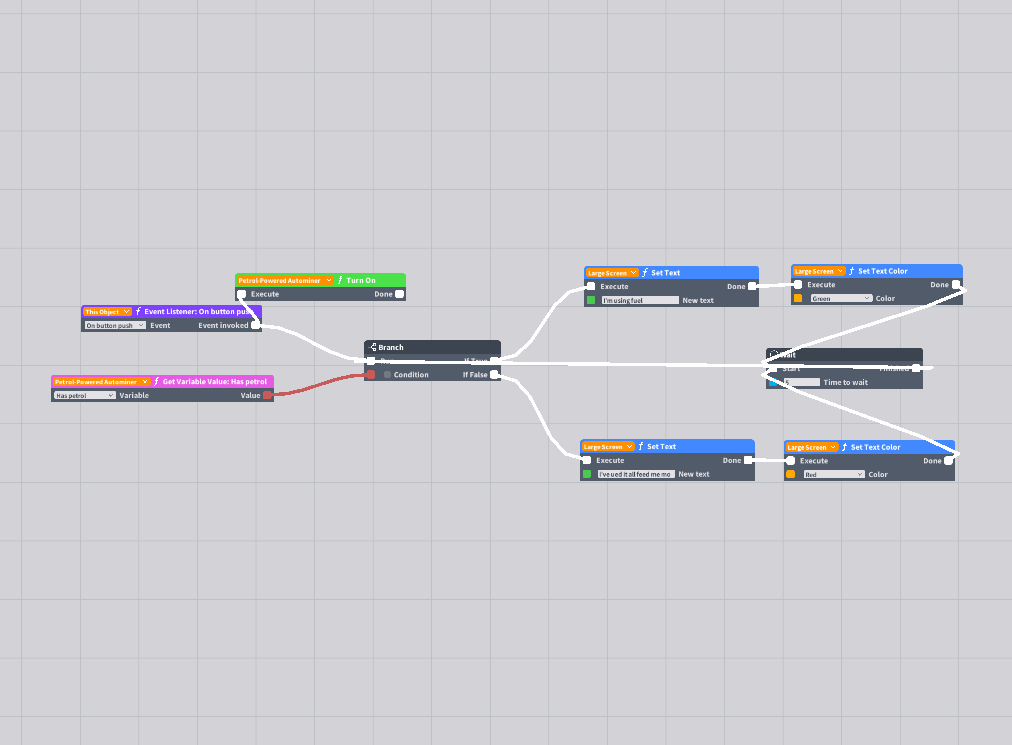Click the Event Listener function icon
The width and height of the screenshot is (1012, 745).
pos(138,311)
